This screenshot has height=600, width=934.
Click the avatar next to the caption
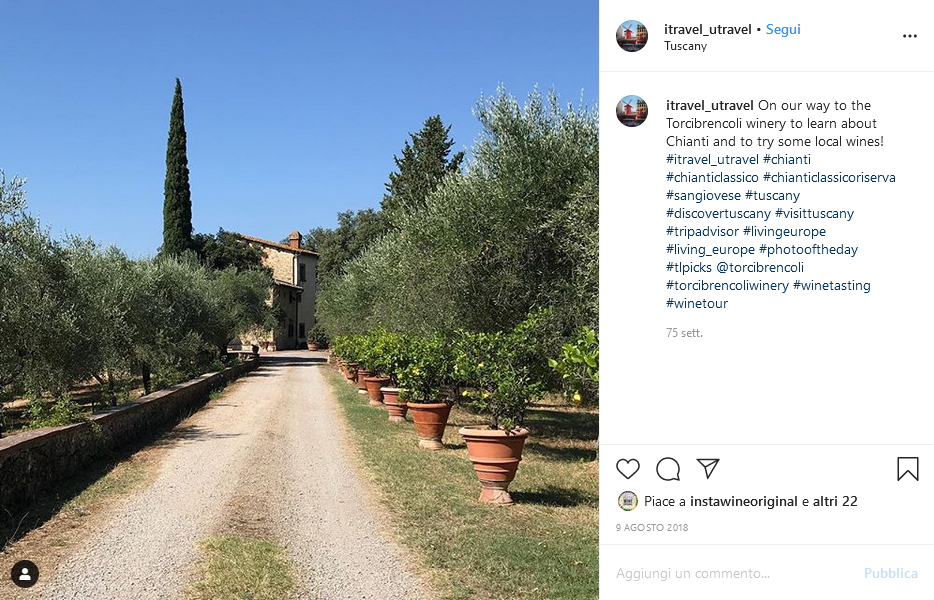[x=632, y=111]
